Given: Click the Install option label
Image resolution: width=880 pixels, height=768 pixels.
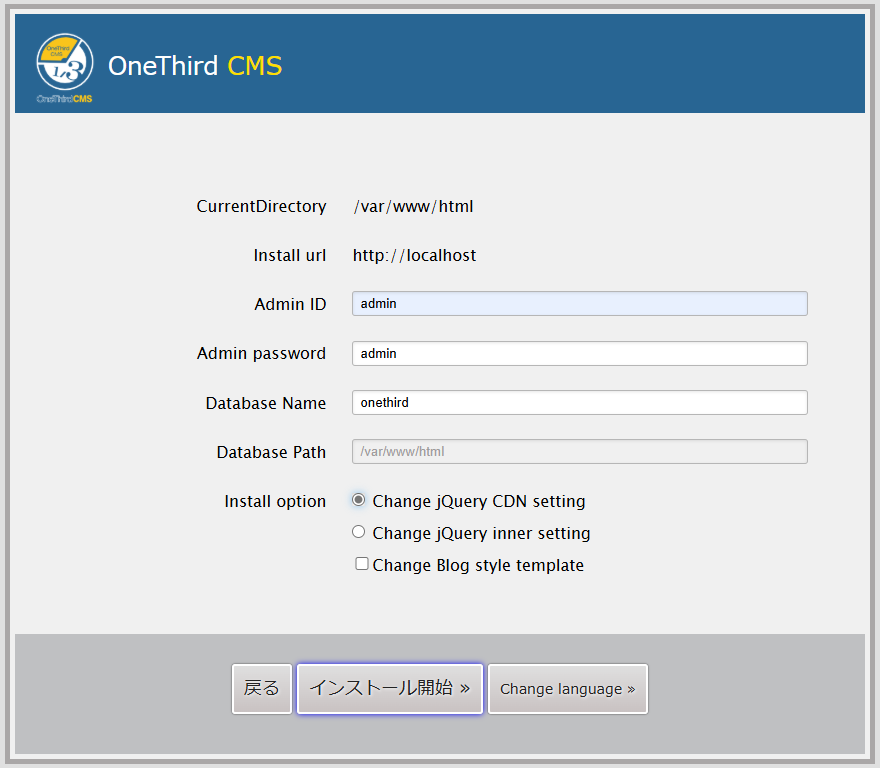Looking at the screenshot, I should pyautogui.click(x=275, y=501).
